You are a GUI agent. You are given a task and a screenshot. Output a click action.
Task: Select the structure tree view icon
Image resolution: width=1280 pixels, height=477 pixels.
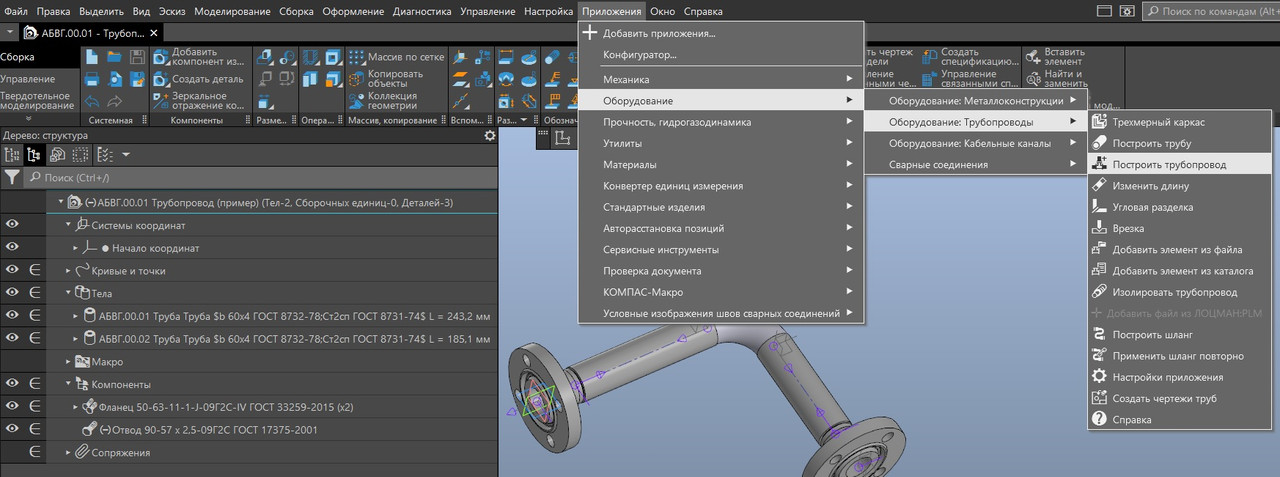pos(34,155)
